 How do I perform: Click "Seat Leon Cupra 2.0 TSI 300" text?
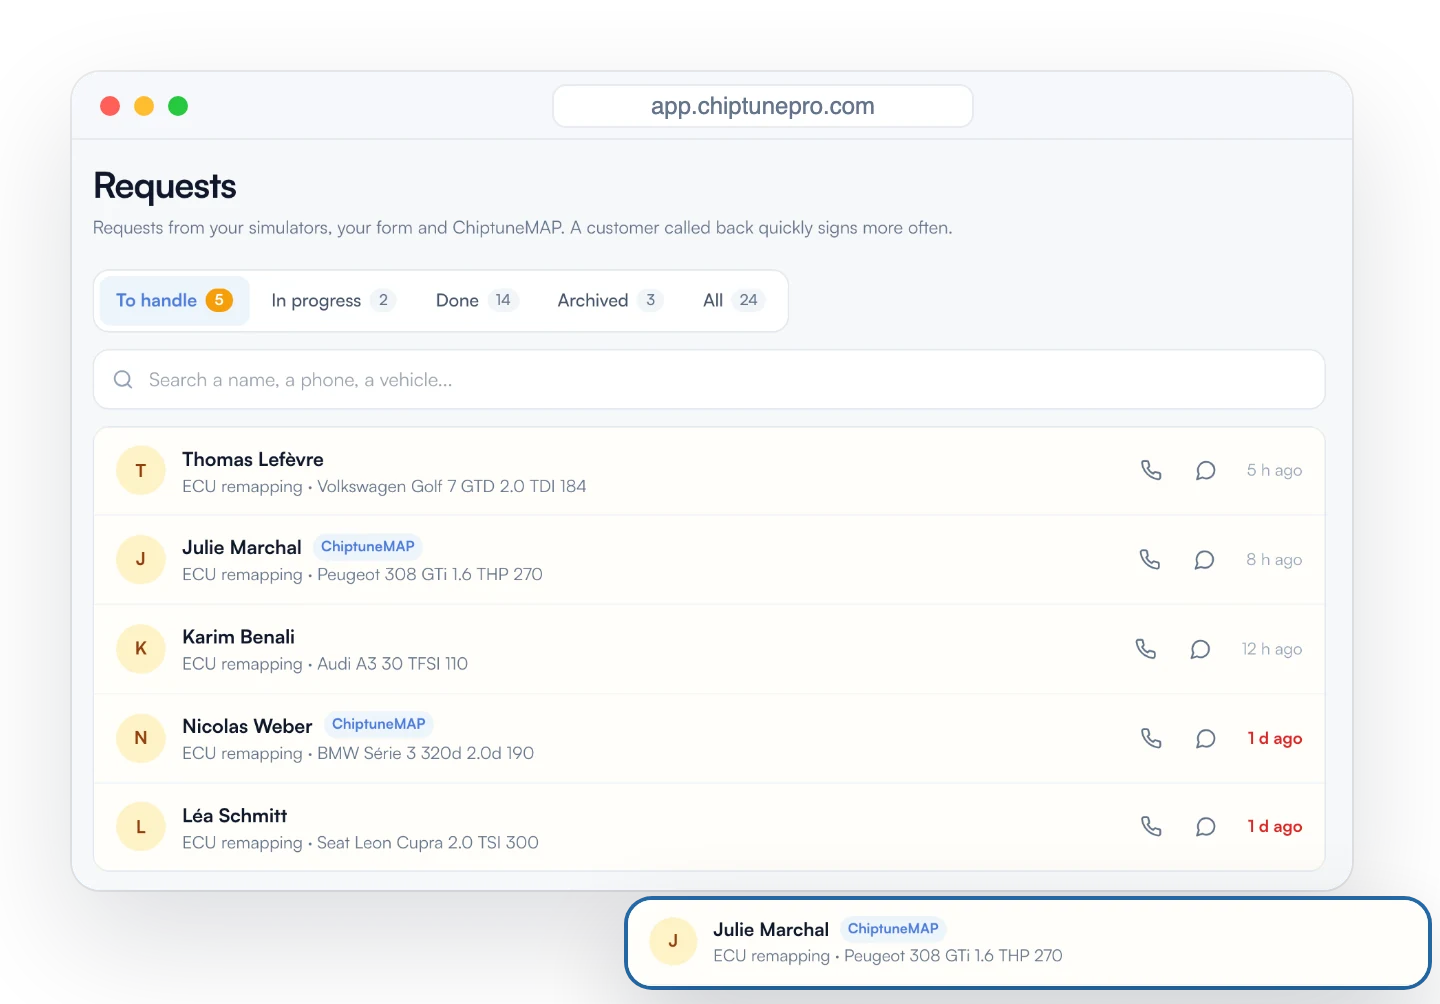pos(428,842)
